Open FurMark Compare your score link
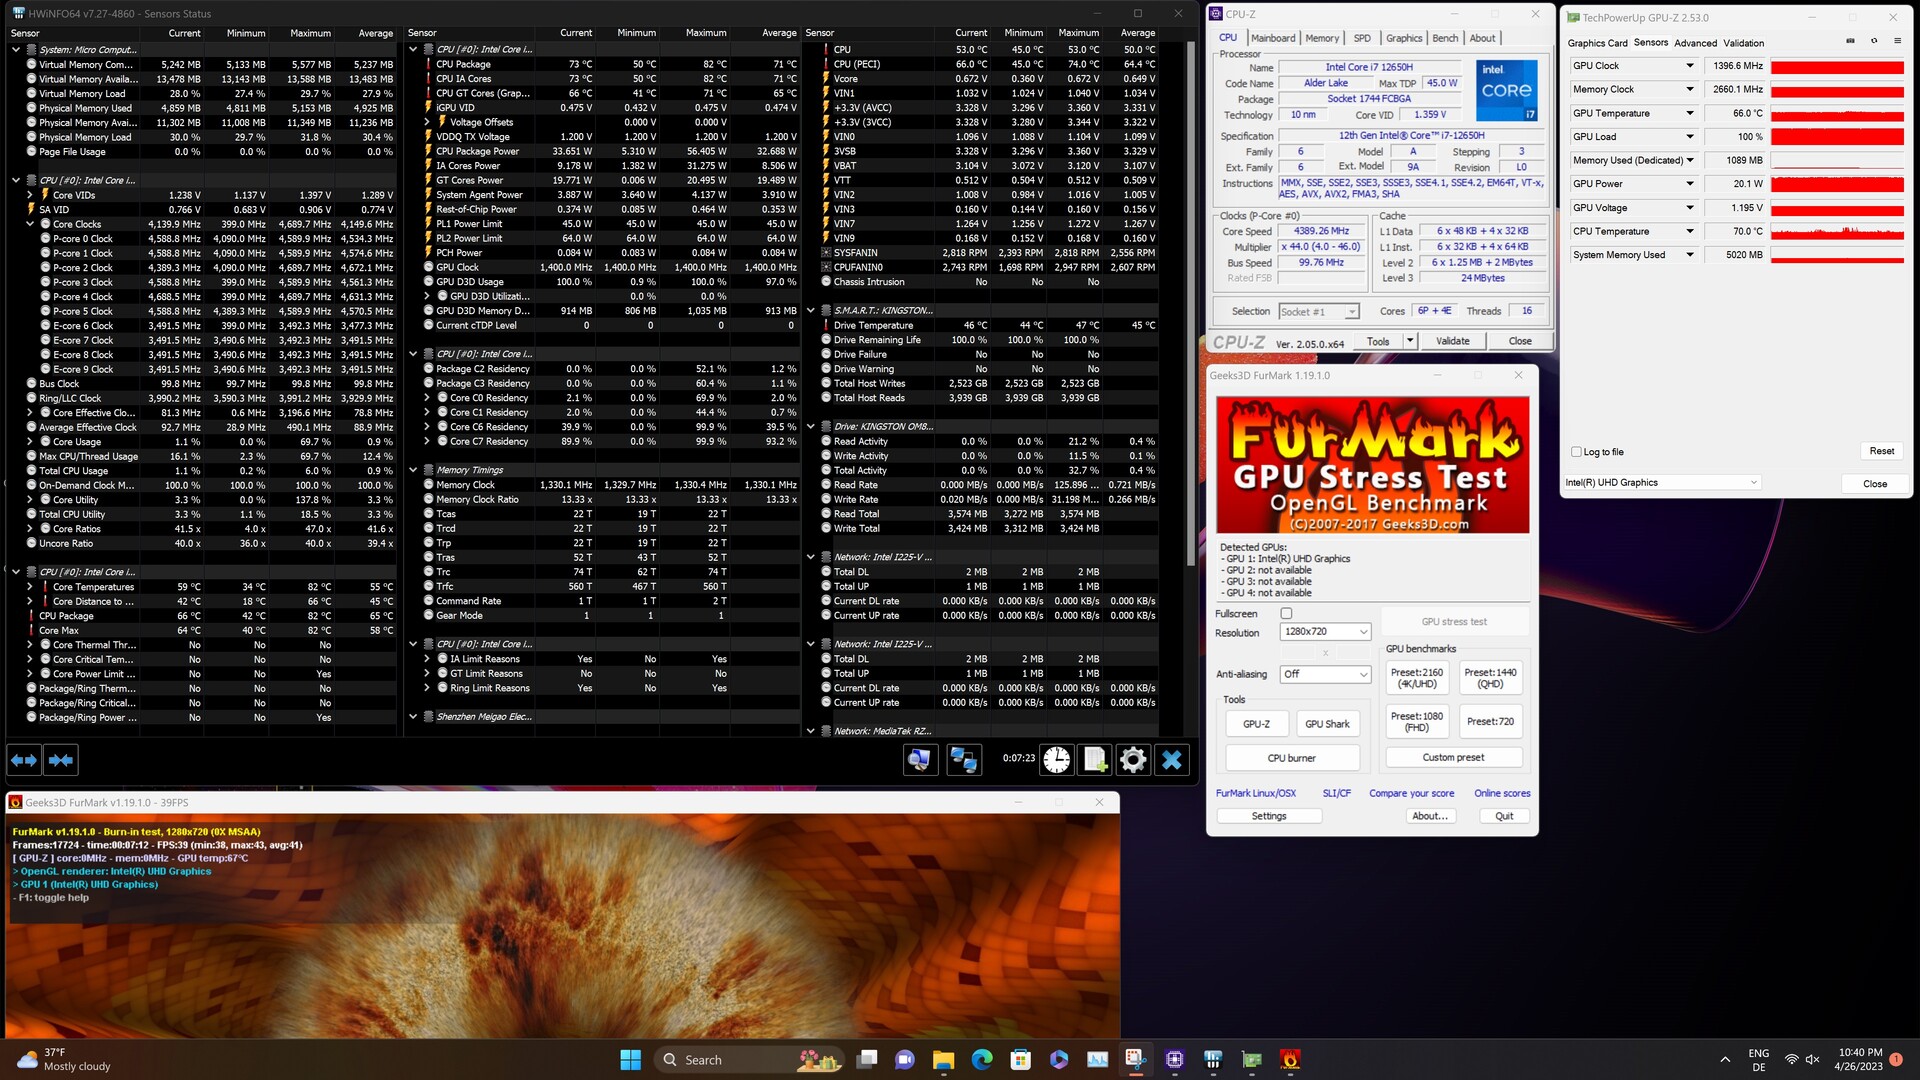 point(1411,793)
